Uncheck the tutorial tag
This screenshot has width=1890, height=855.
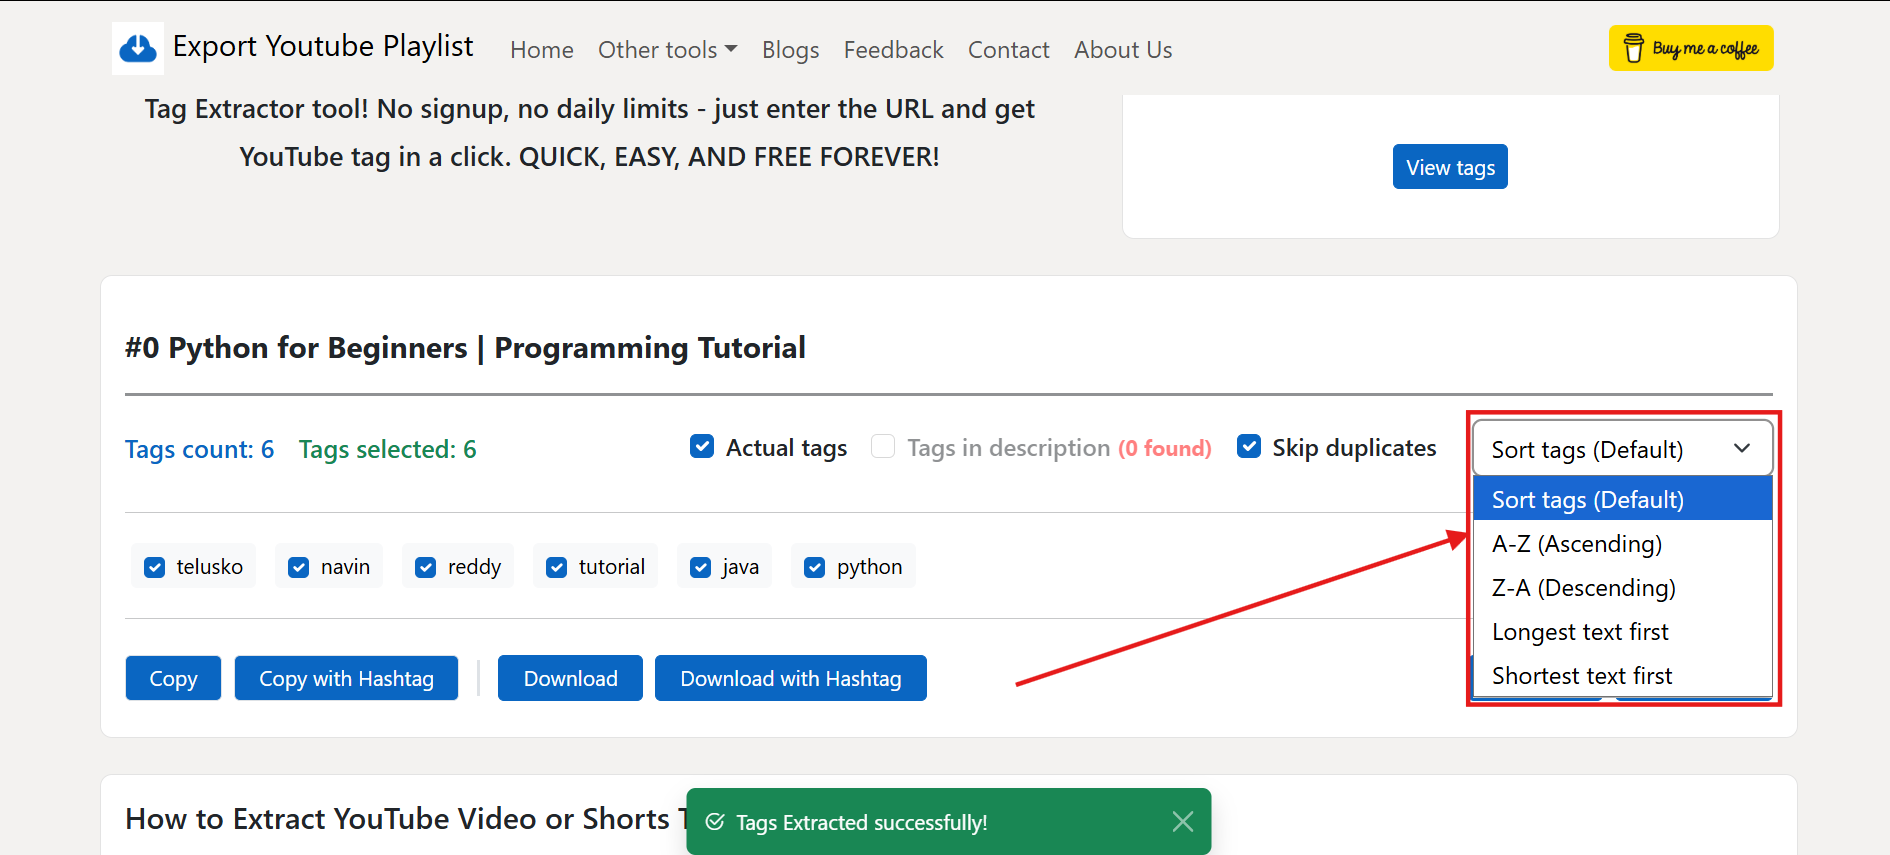557,567
